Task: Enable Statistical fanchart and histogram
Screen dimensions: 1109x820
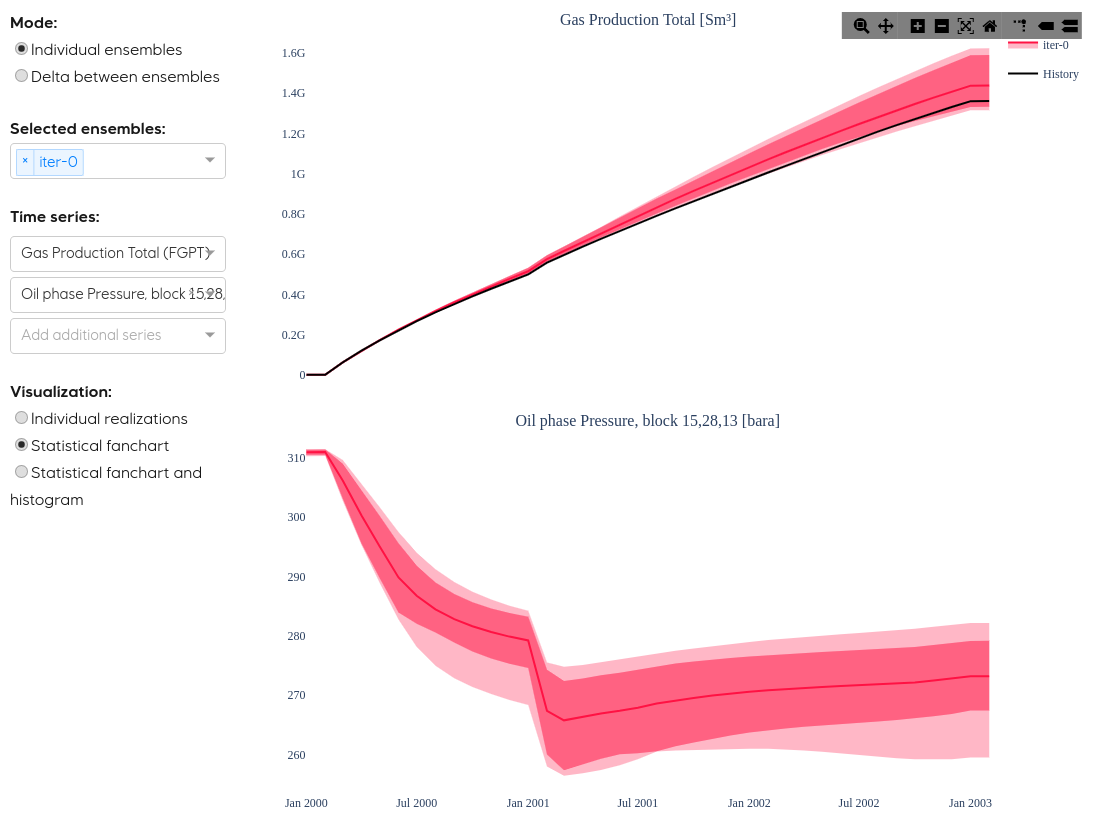Action: click(x=21, y=472)
